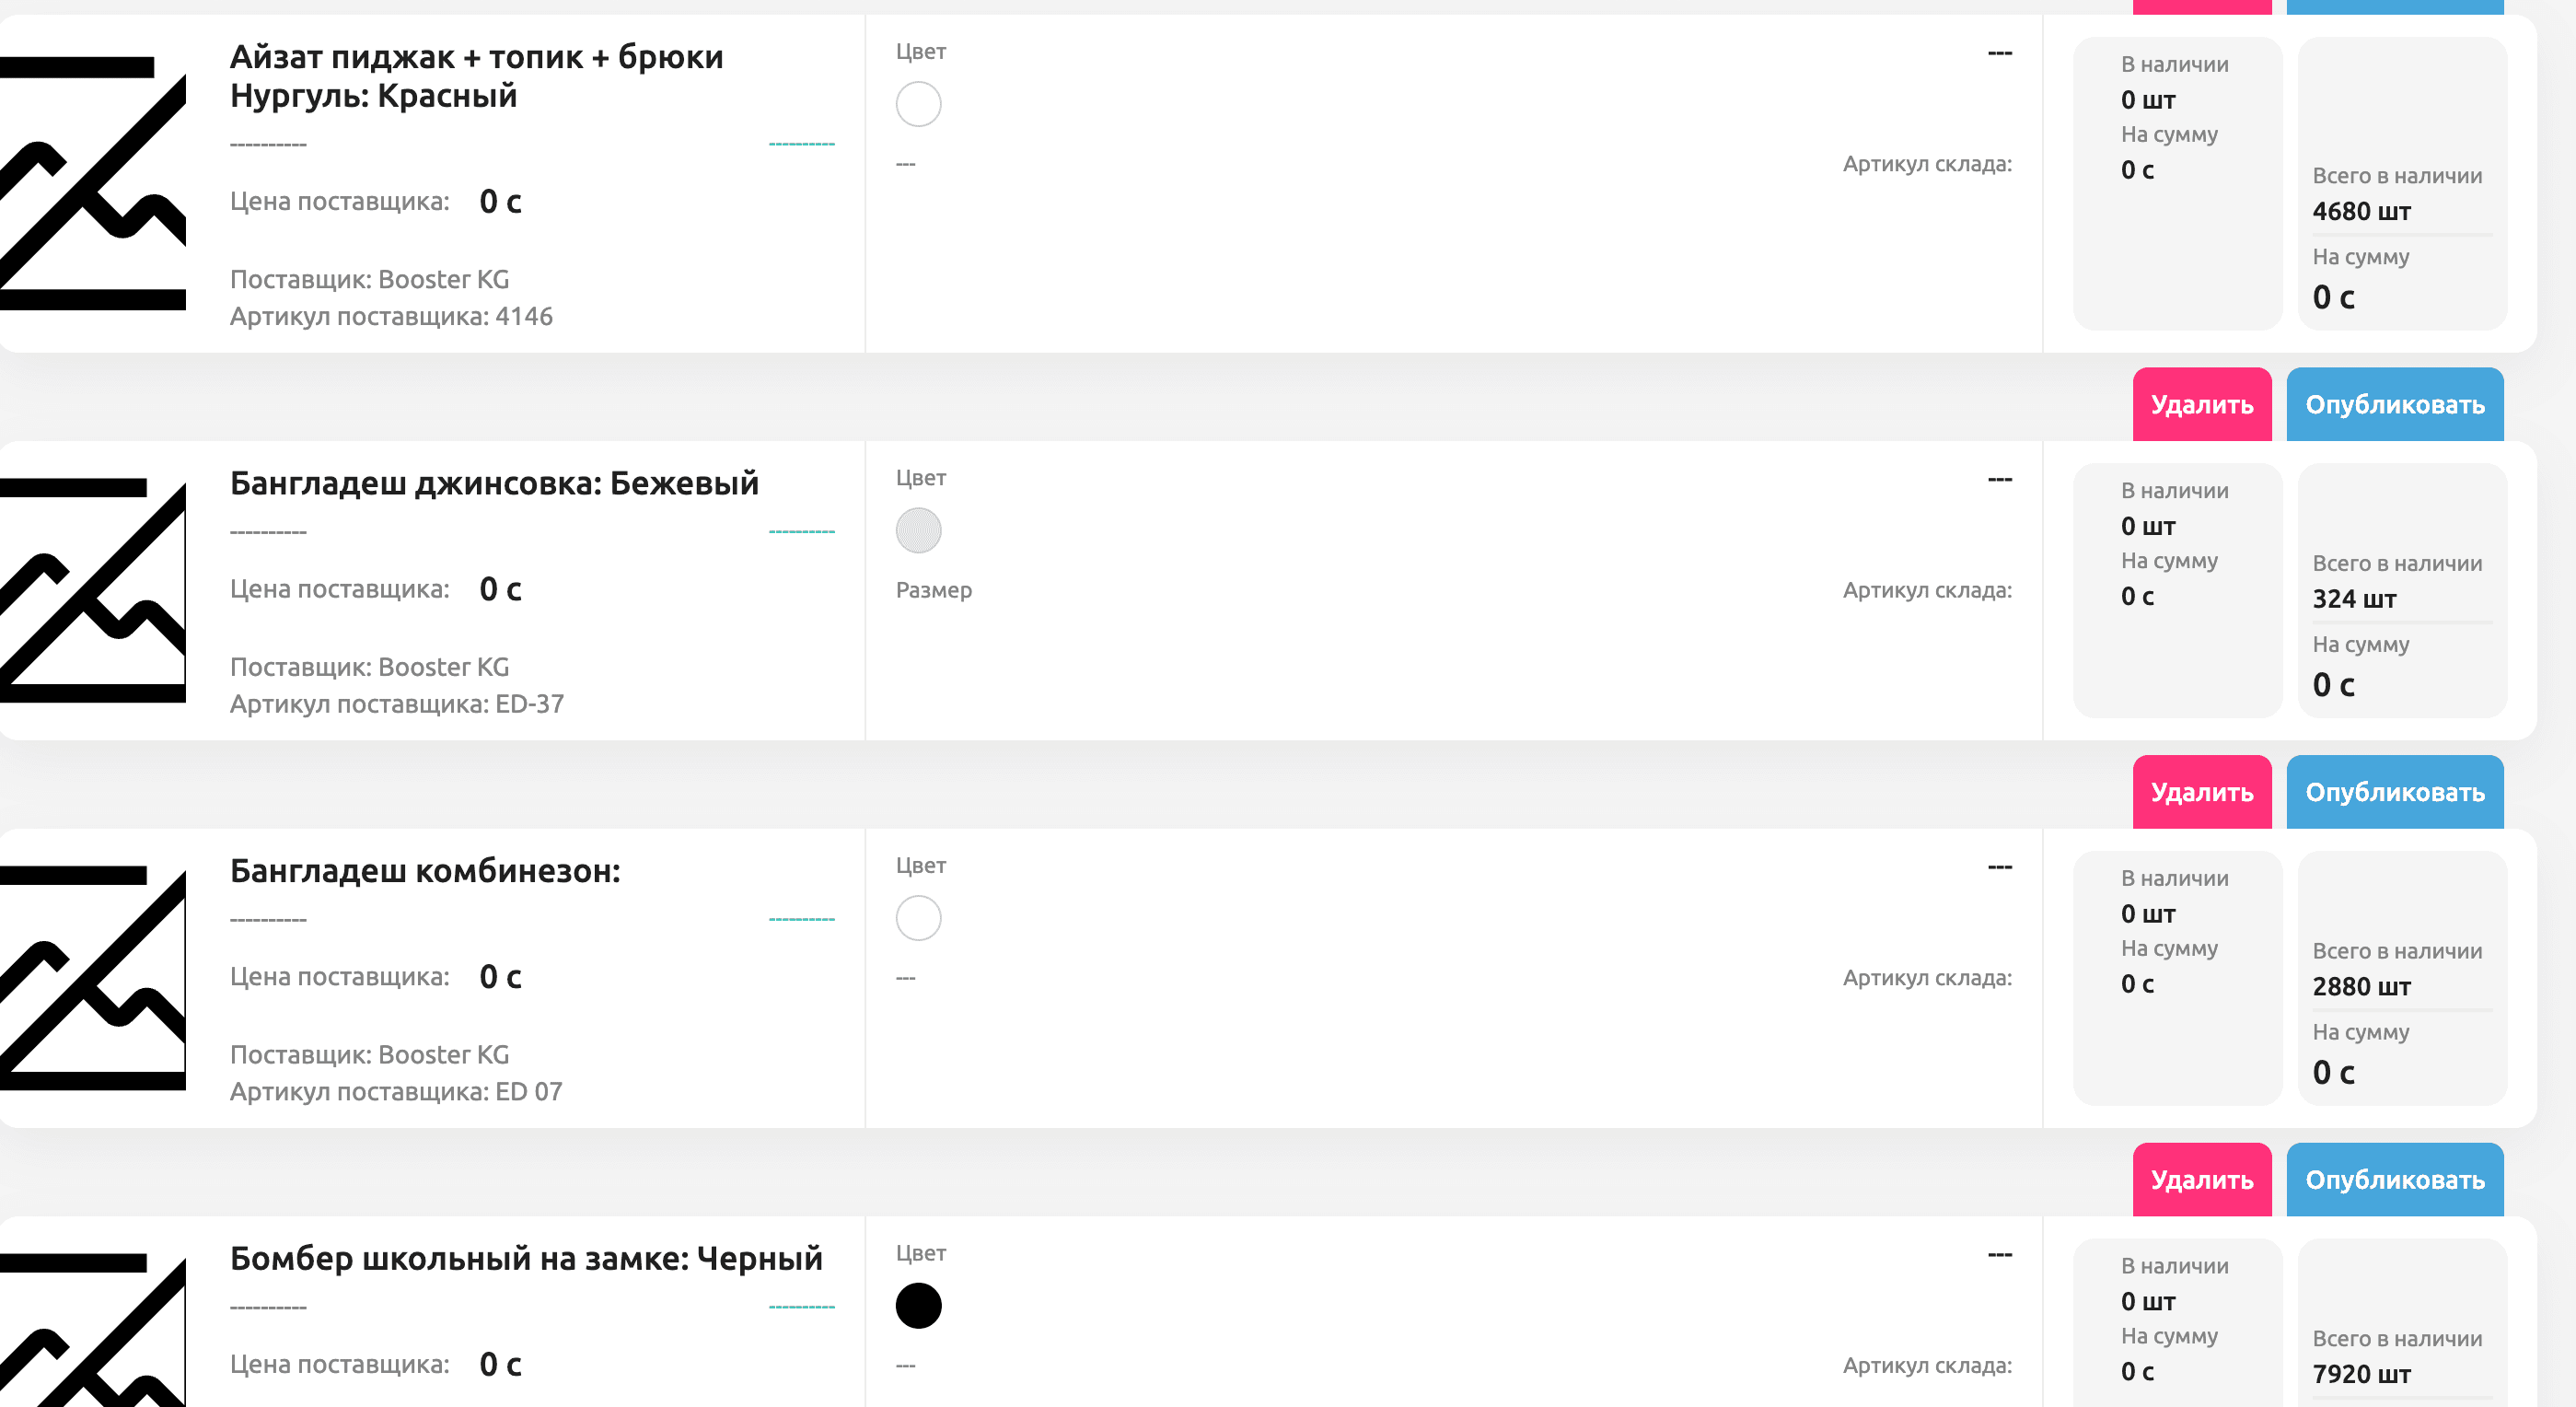The width and height of the screenshot is (2576, 1407).
Task: Click the dashes at top-right of джинсовка details
Action: click(x=1999, y=479)
